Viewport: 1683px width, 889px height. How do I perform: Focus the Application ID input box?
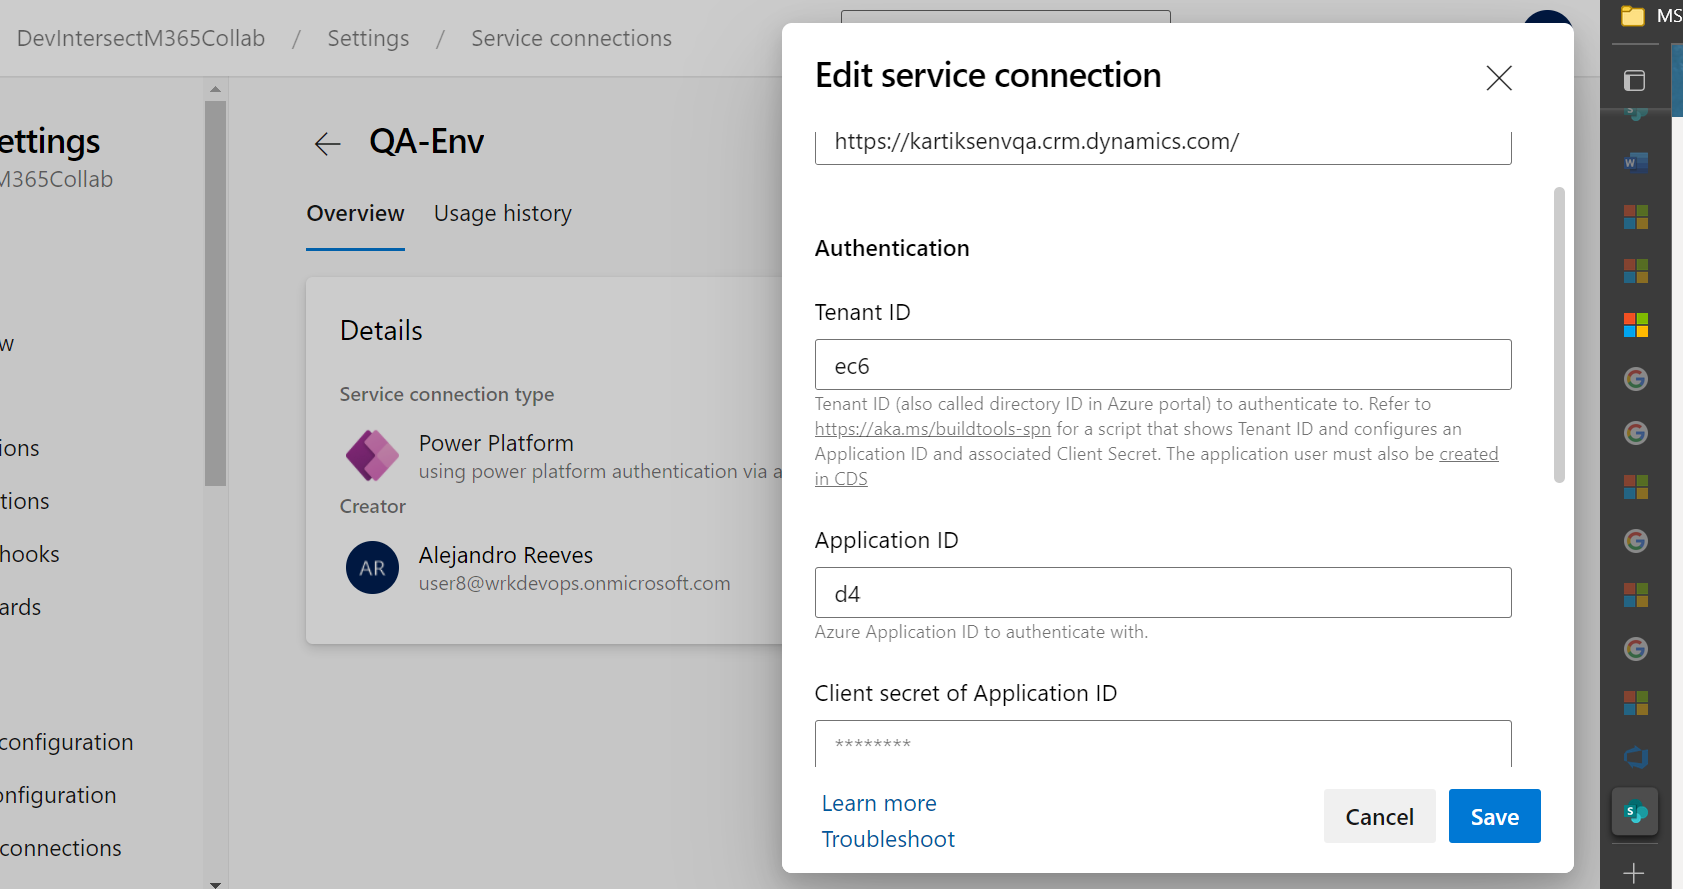click(1162, 593)
